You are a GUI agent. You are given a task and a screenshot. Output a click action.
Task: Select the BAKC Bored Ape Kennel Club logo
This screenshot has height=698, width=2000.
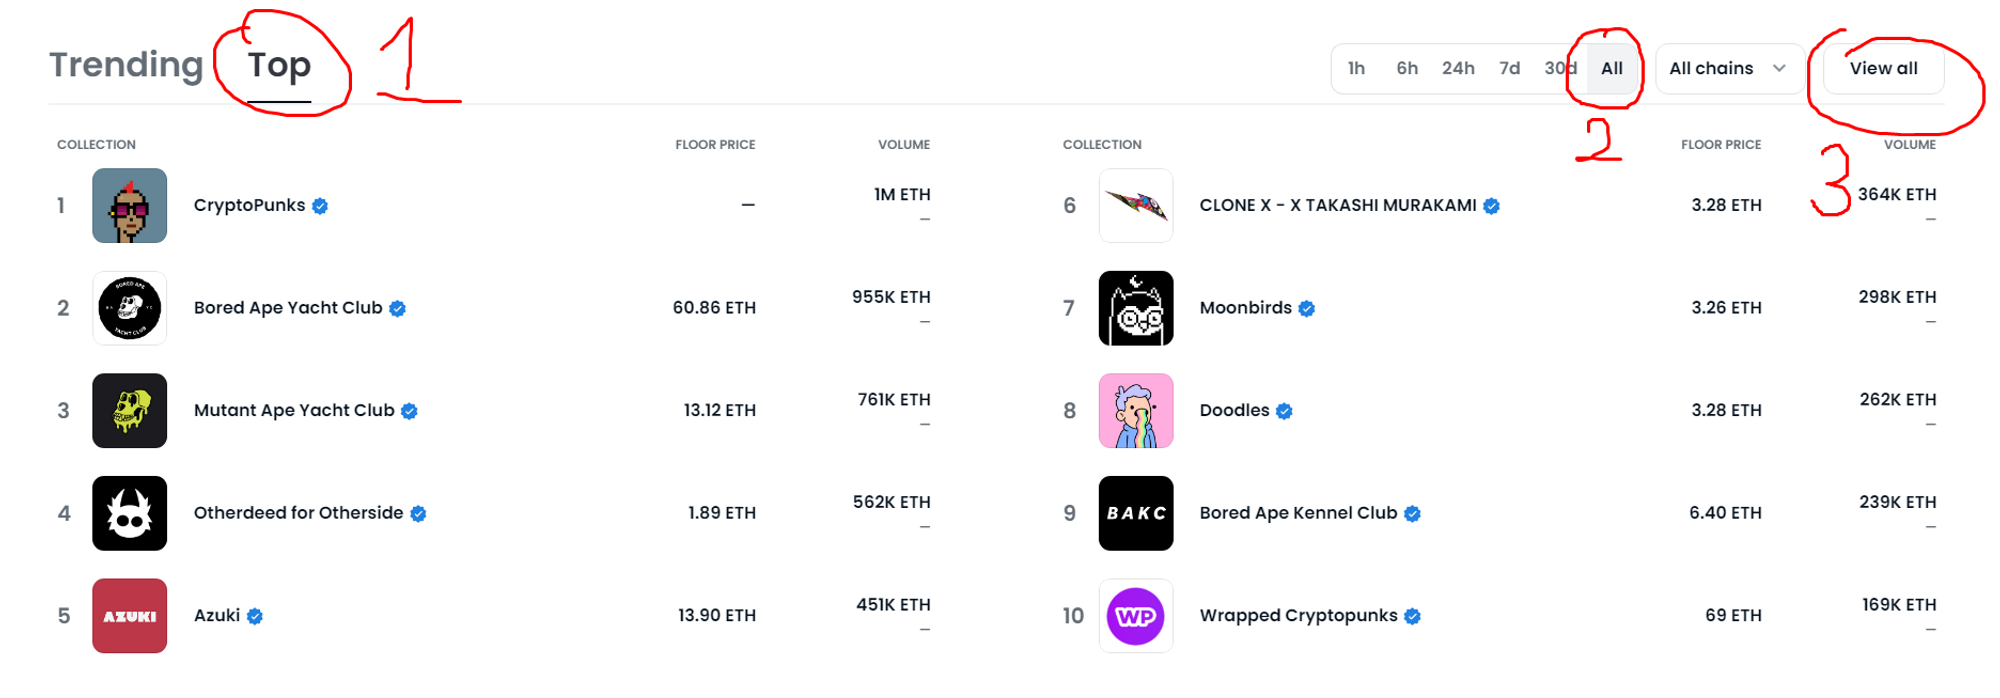click(x=1136, y=513)
